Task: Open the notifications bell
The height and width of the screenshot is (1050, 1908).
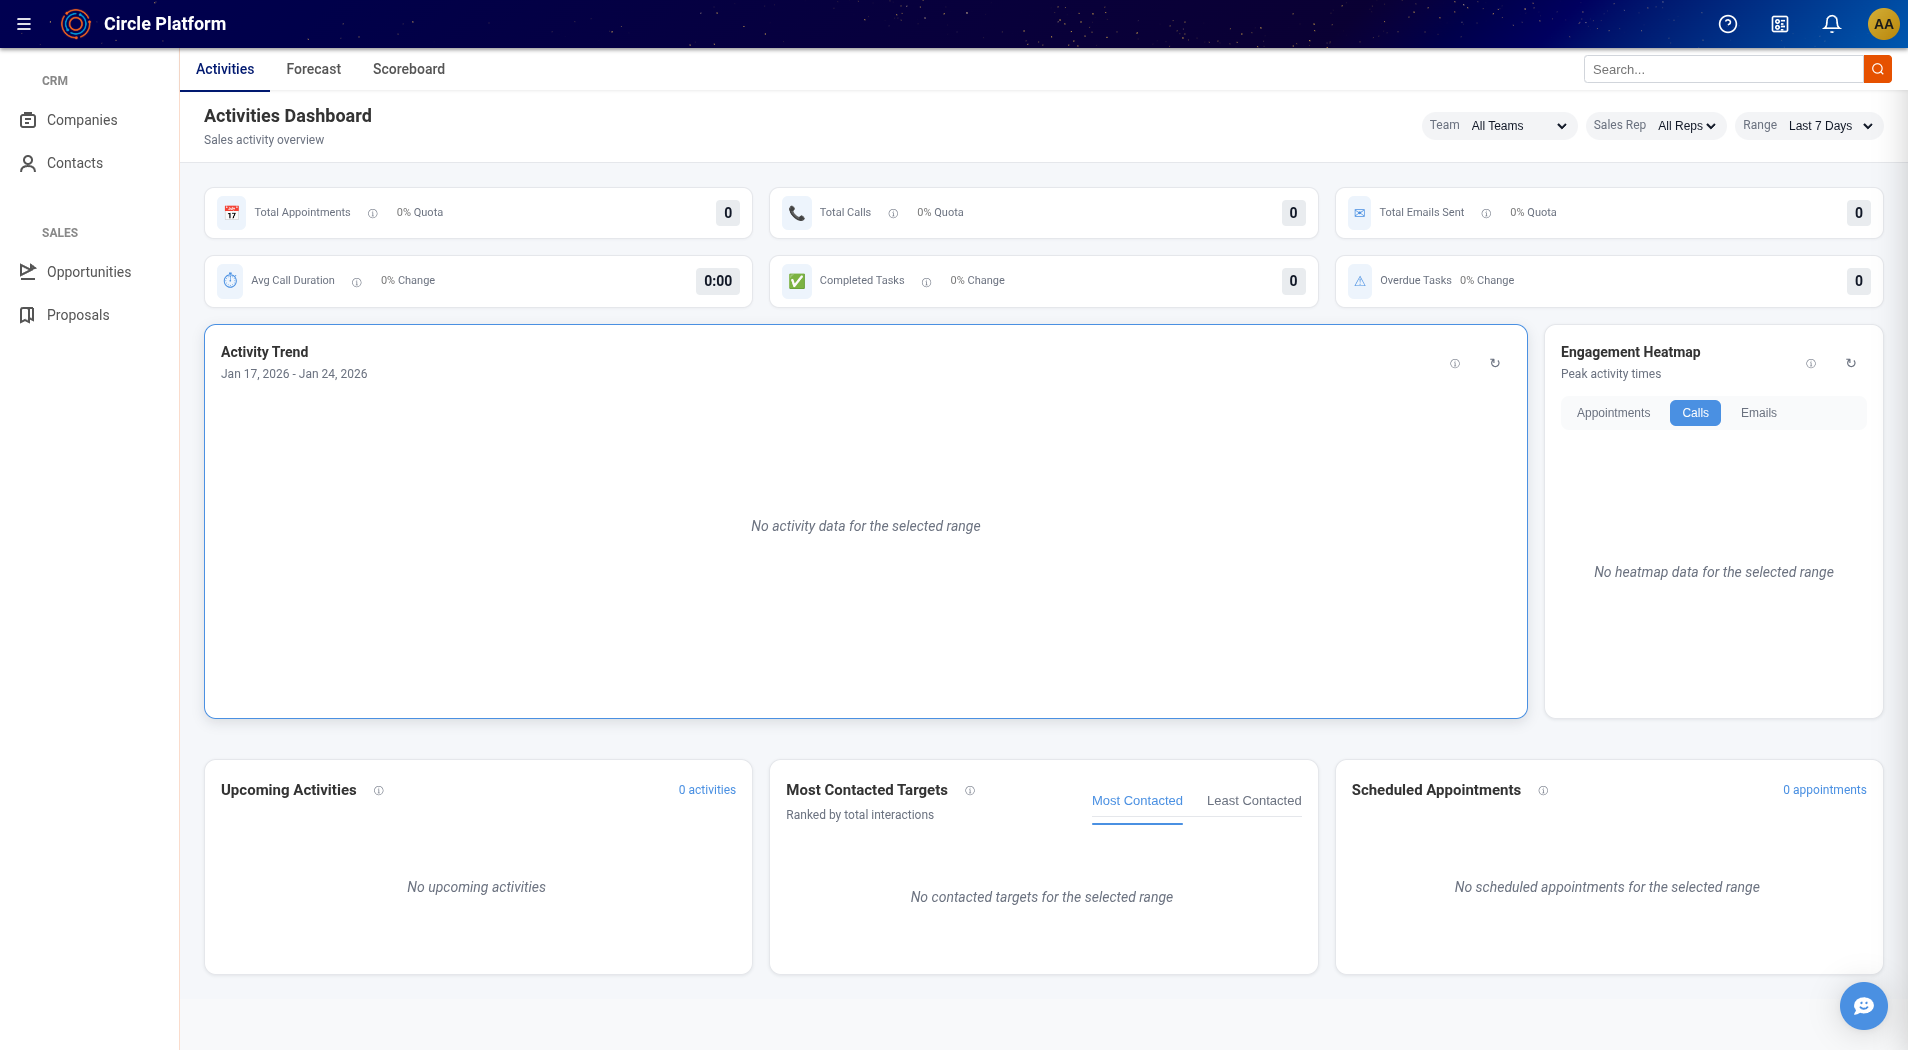Action: click(x=1832, y=24)
